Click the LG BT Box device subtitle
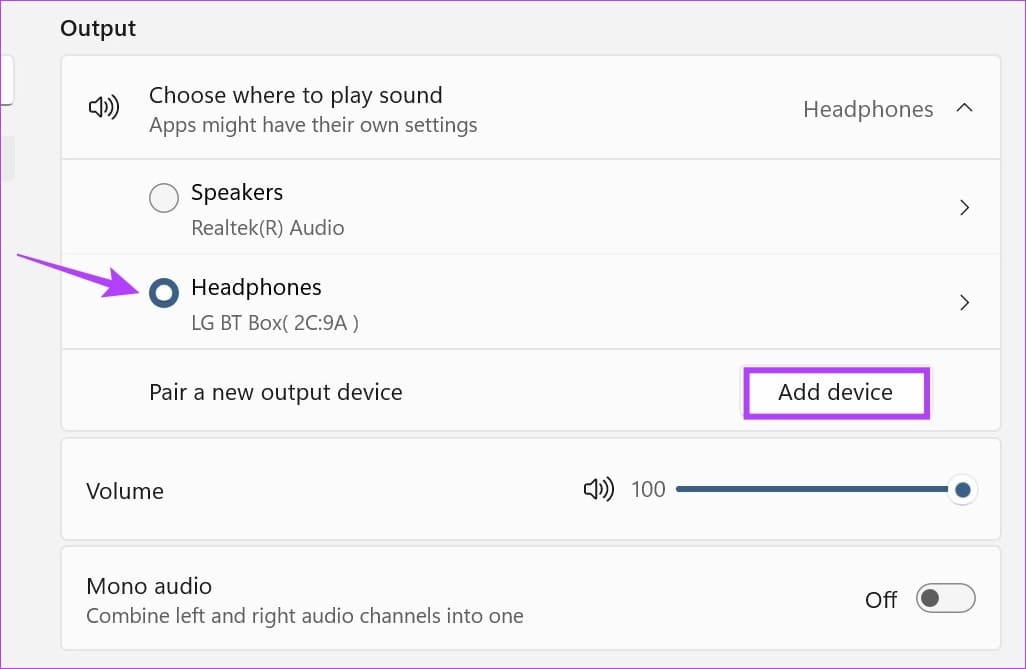 [x=274, y=323]
